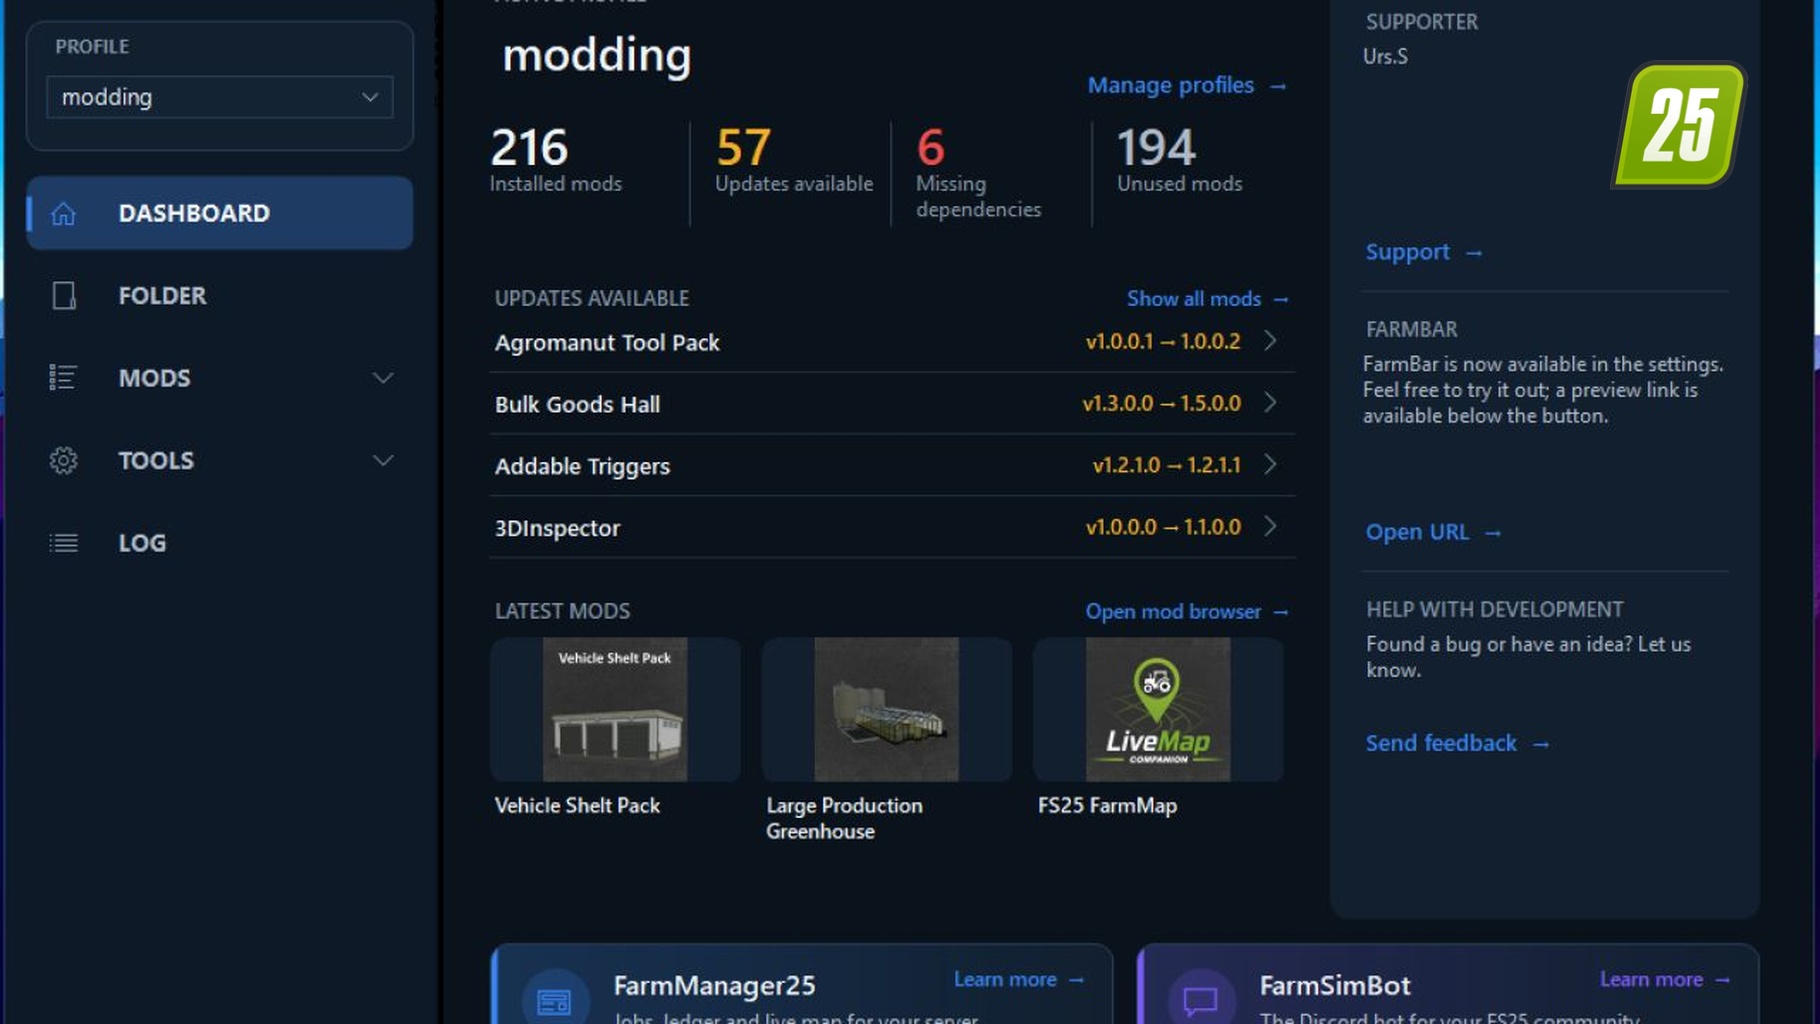
Task: Expand the Mods menu chevron
Action: [383, 378]
